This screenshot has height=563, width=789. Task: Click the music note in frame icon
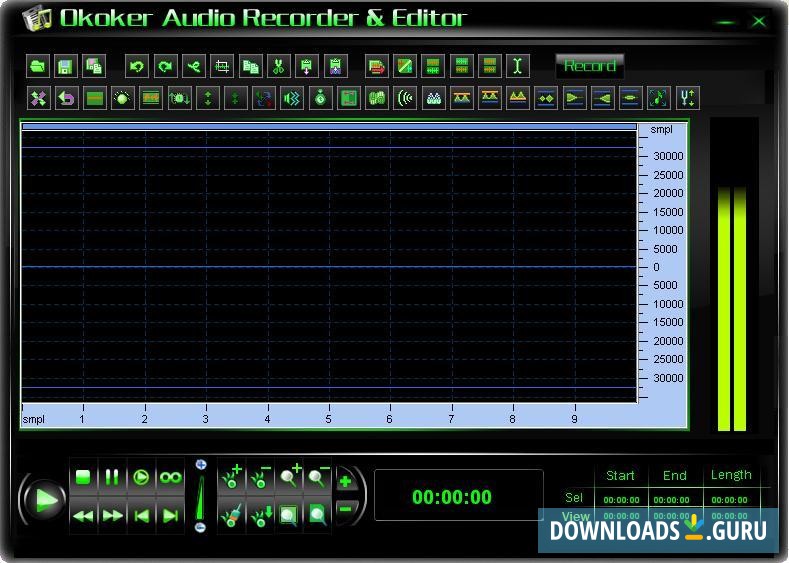(659, 98)
